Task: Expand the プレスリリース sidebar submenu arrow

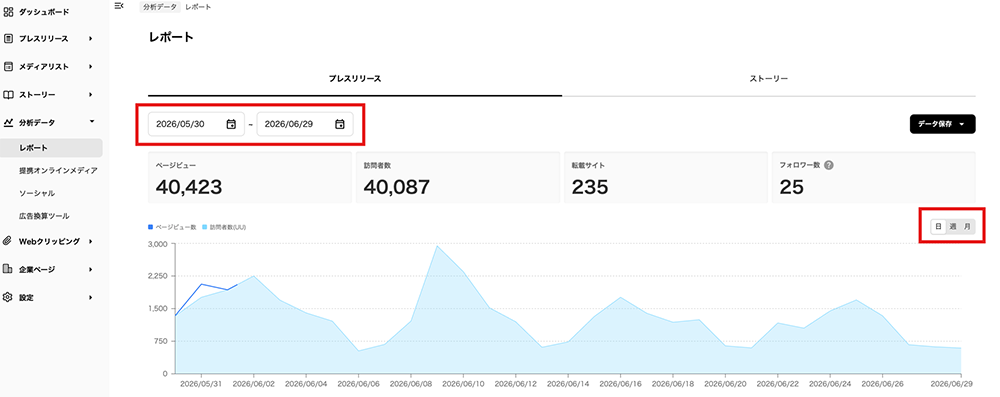Action: coord(91,38)
